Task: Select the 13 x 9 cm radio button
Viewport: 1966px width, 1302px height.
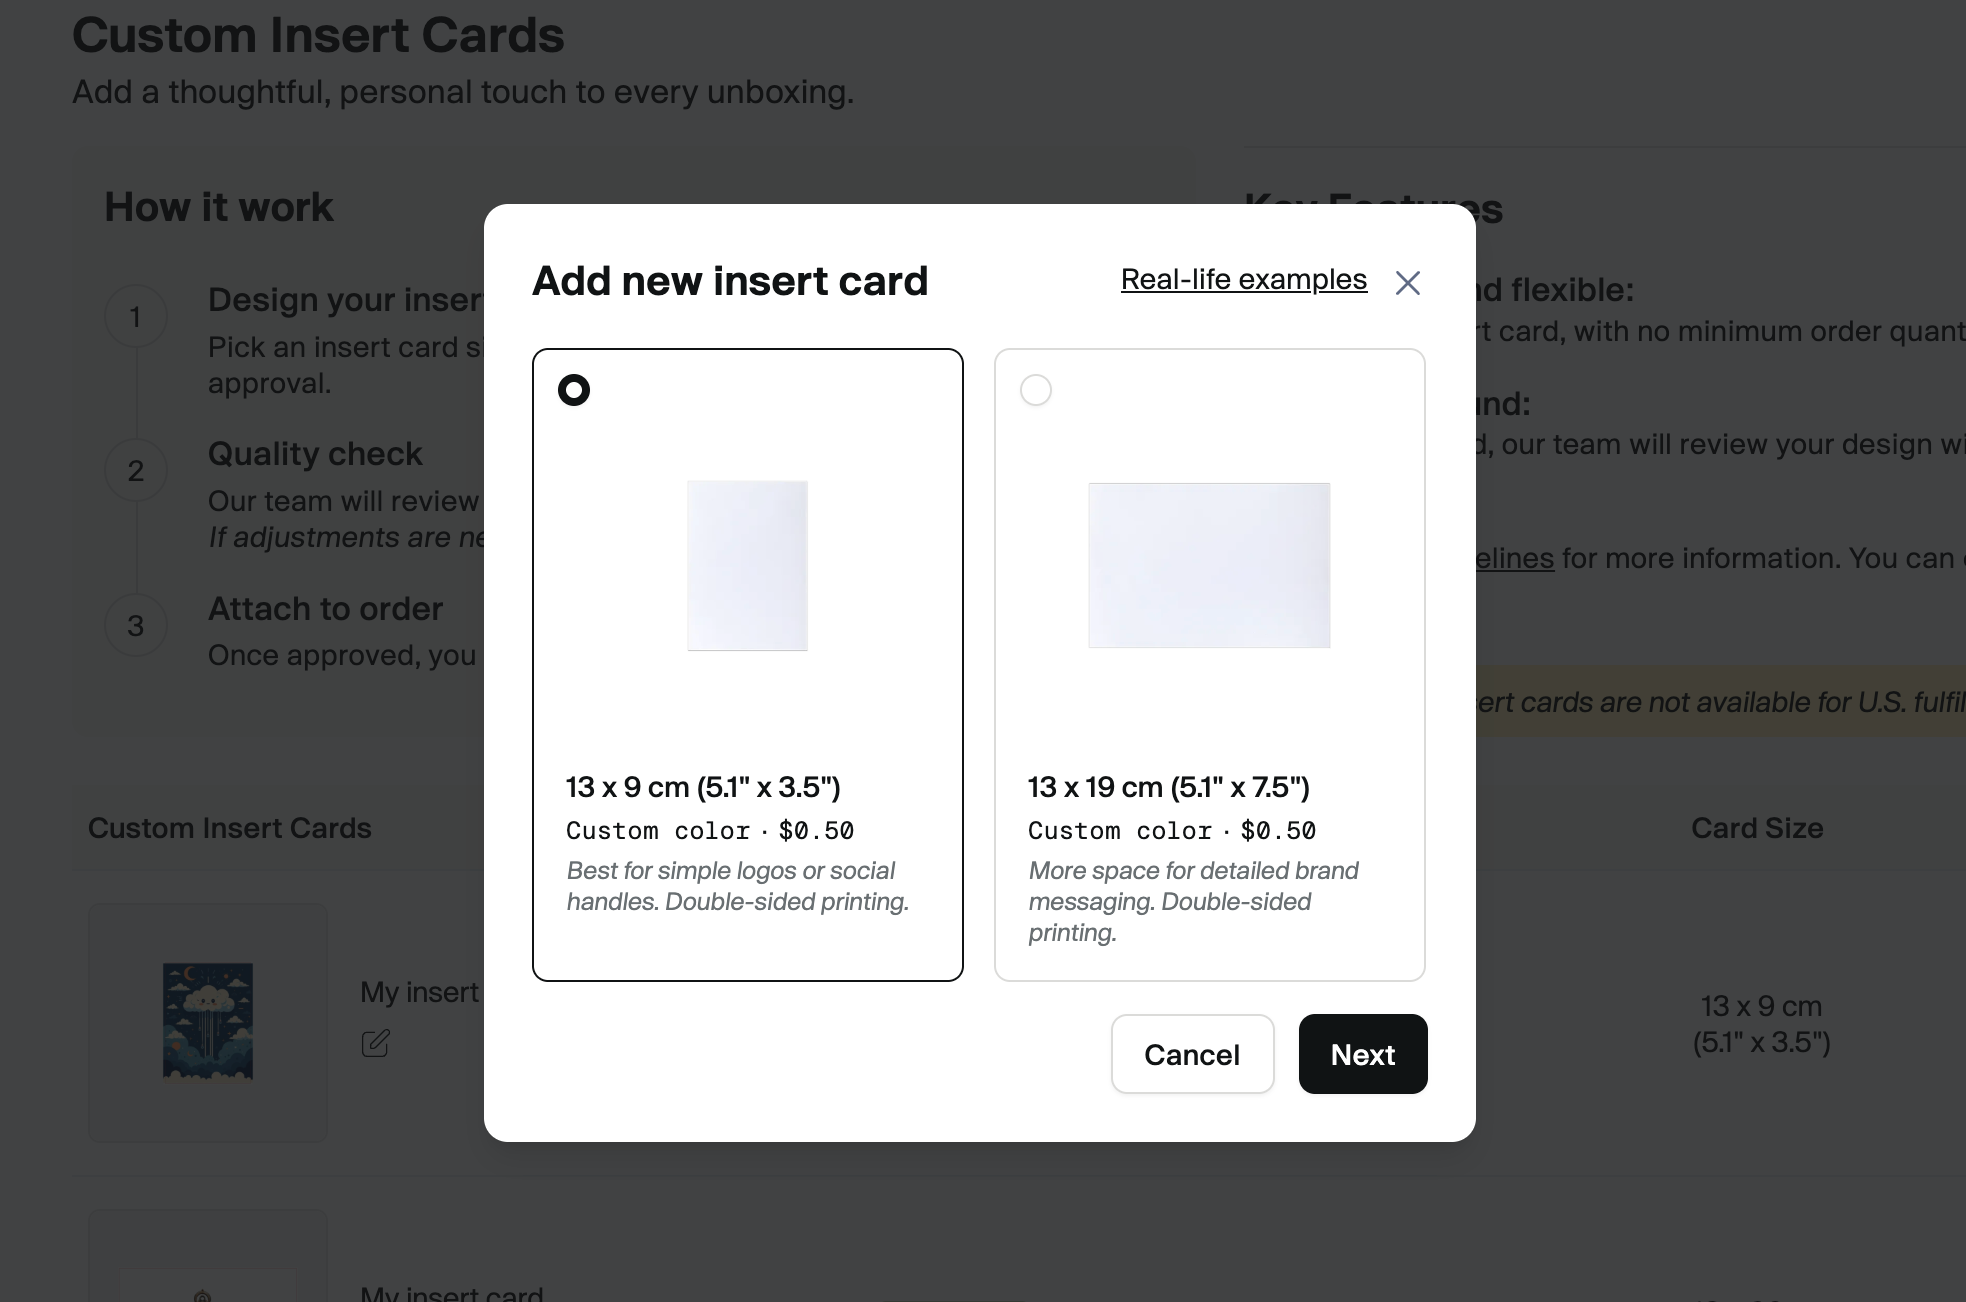Action: [574, 390]
